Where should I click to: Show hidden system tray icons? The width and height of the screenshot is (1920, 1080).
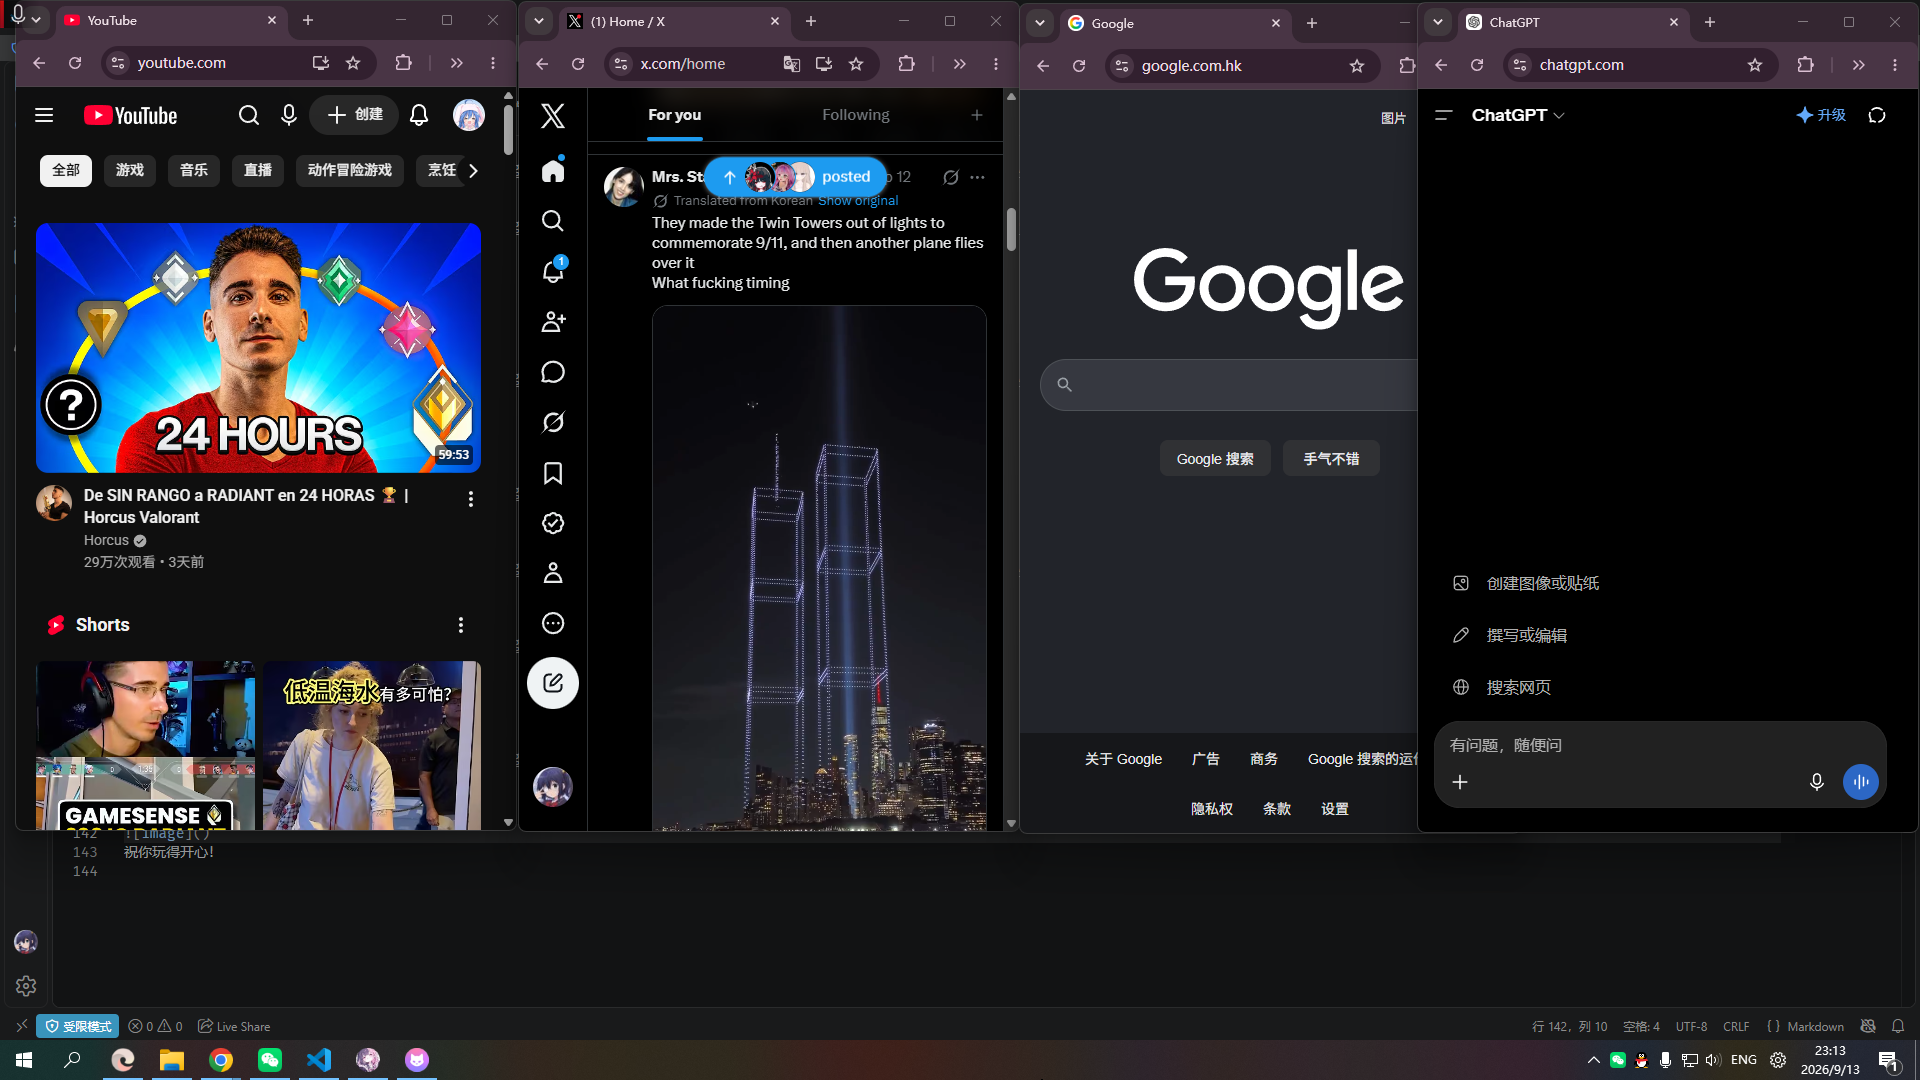click(x=1593, y=1060)
